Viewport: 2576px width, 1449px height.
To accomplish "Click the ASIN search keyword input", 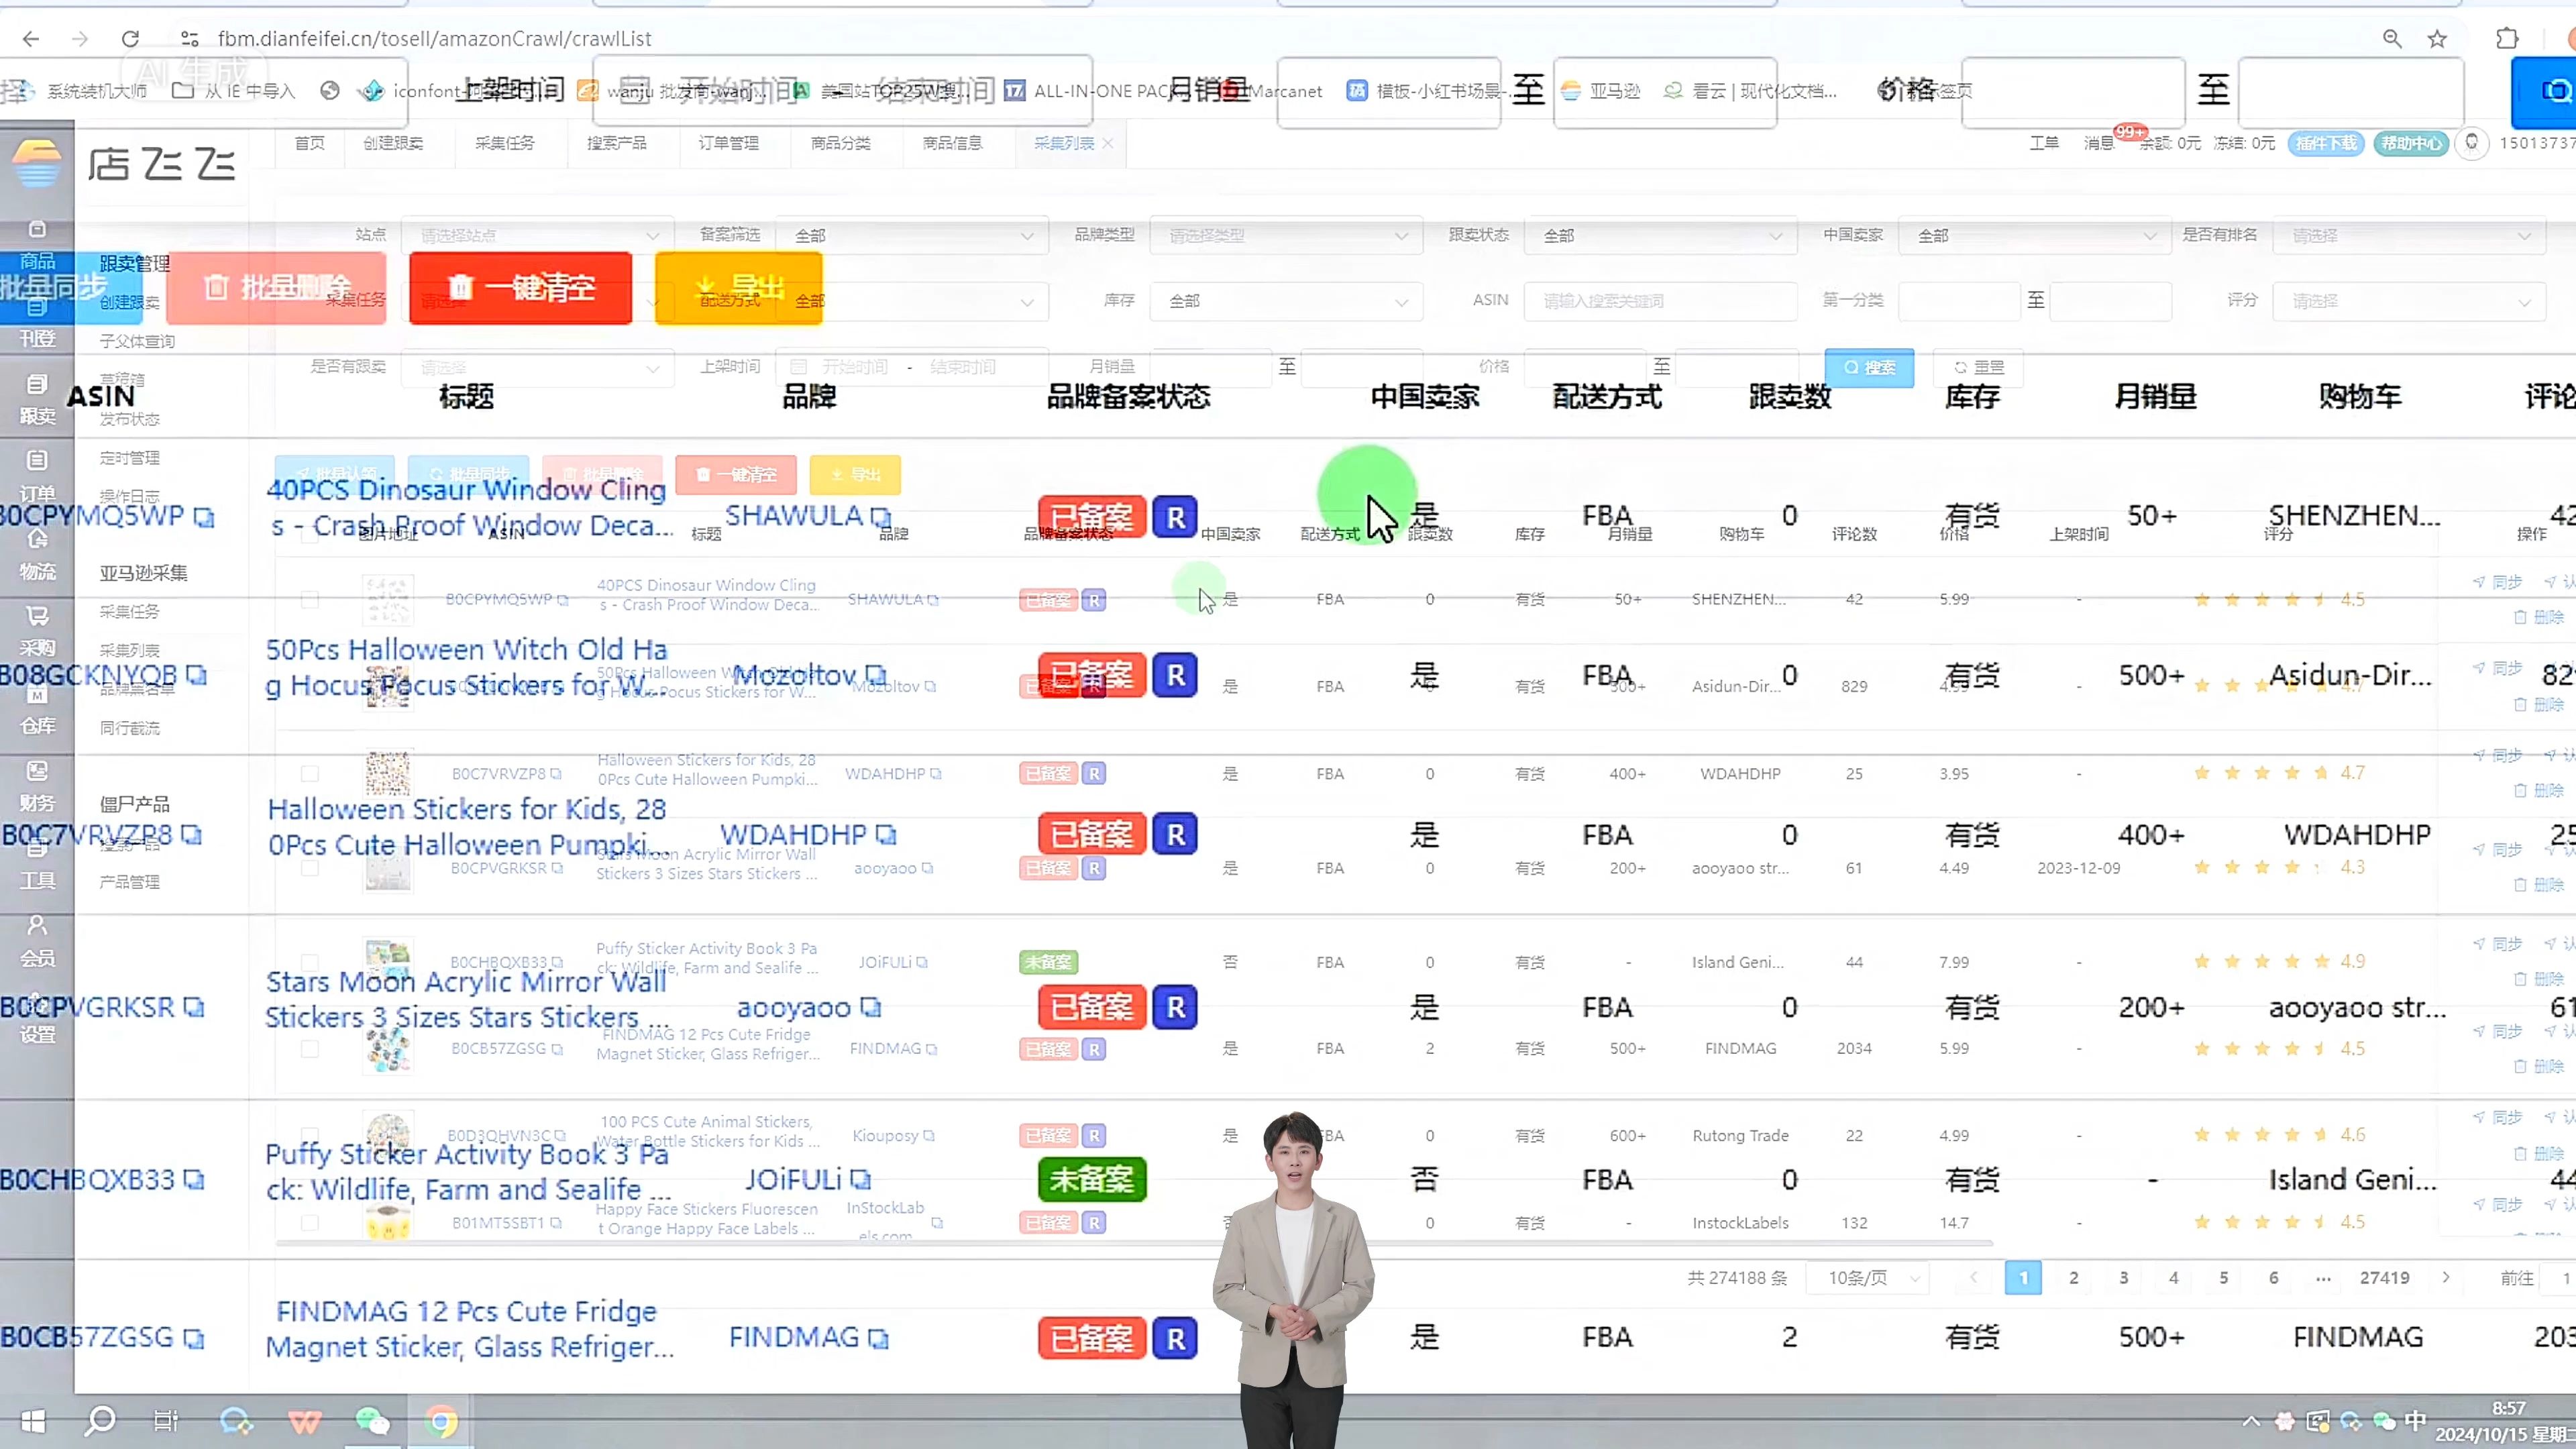I will 1661,301.
